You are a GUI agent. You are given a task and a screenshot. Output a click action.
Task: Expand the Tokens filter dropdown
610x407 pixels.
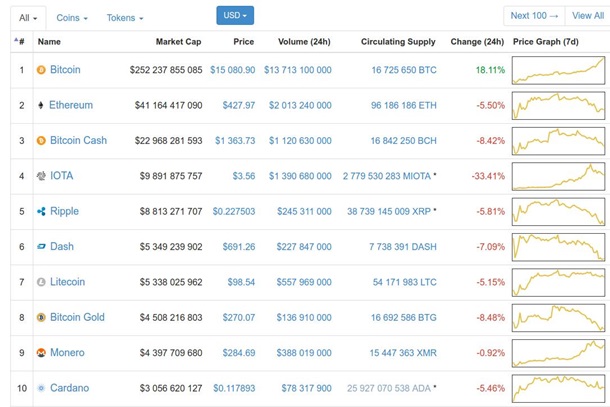point(125,18)
